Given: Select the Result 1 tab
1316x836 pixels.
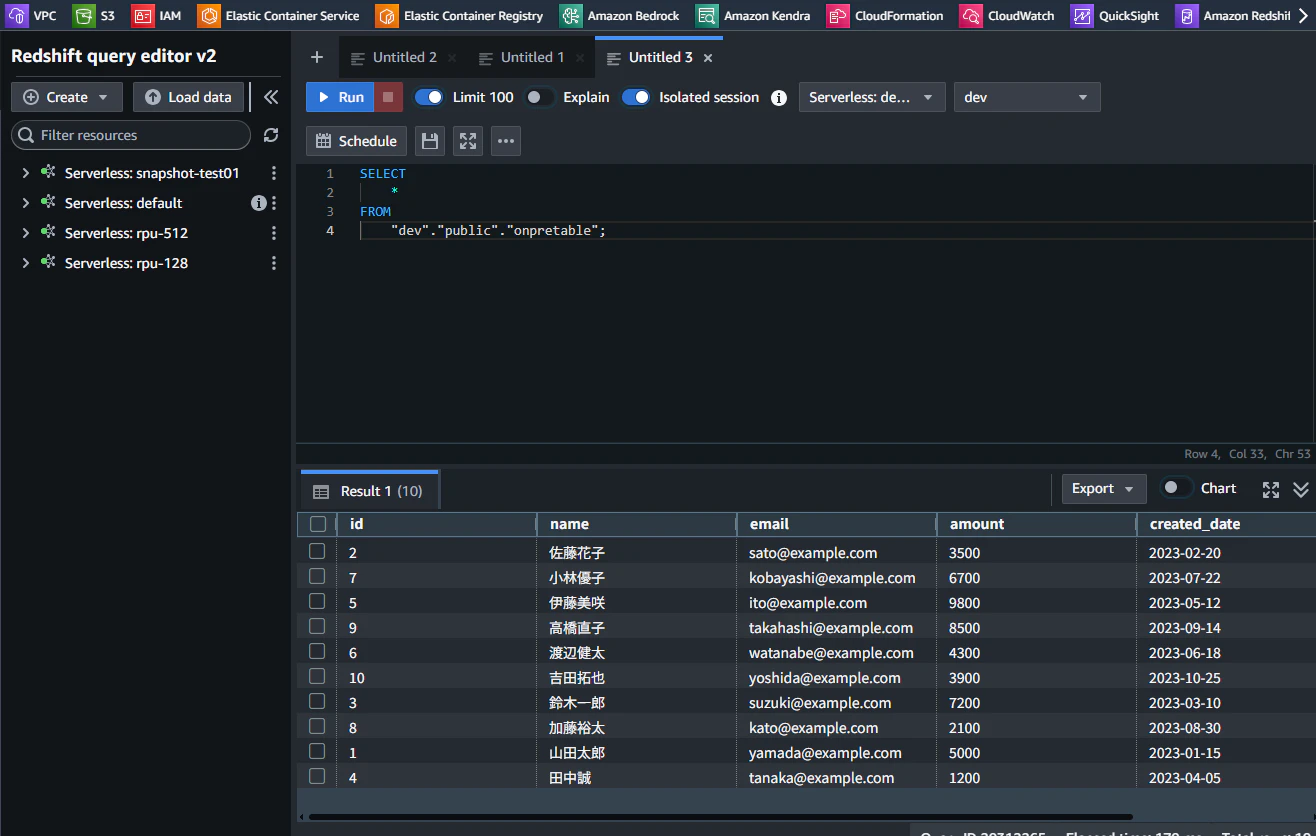Looking at the screenshot, I should 369,491.
